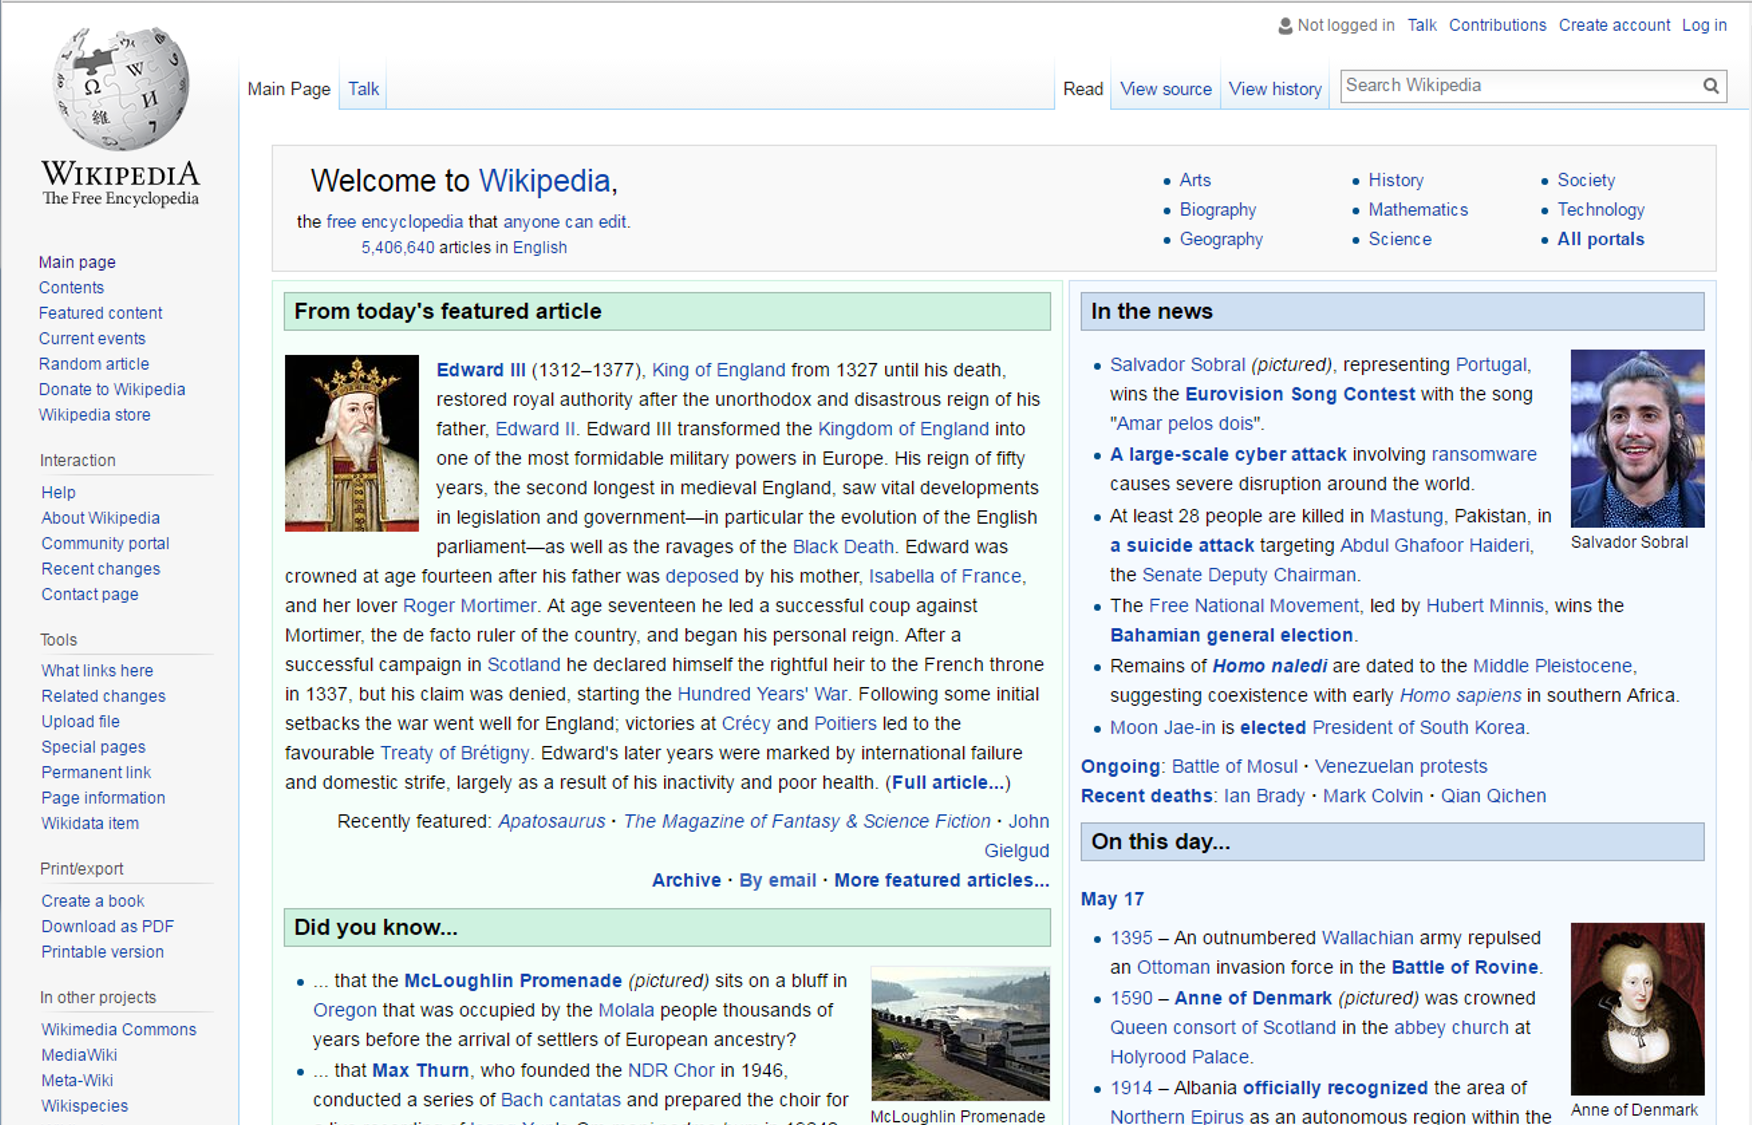Image resolution: width=1752 pixels, height=1125 pixels.
Task: Open Page information
Action: click(x=103, y=798)
